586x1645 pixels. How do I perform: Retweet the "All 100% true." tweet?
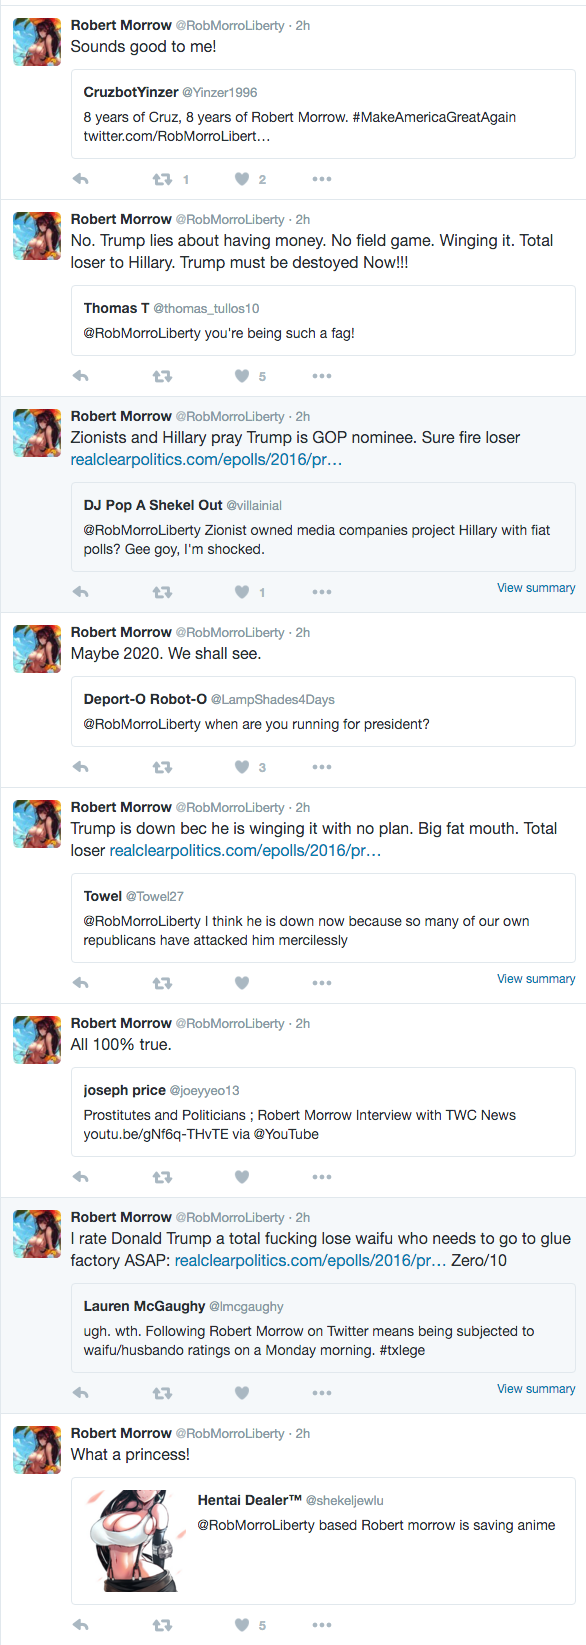pyautogui.click(x=162, y=1177)
